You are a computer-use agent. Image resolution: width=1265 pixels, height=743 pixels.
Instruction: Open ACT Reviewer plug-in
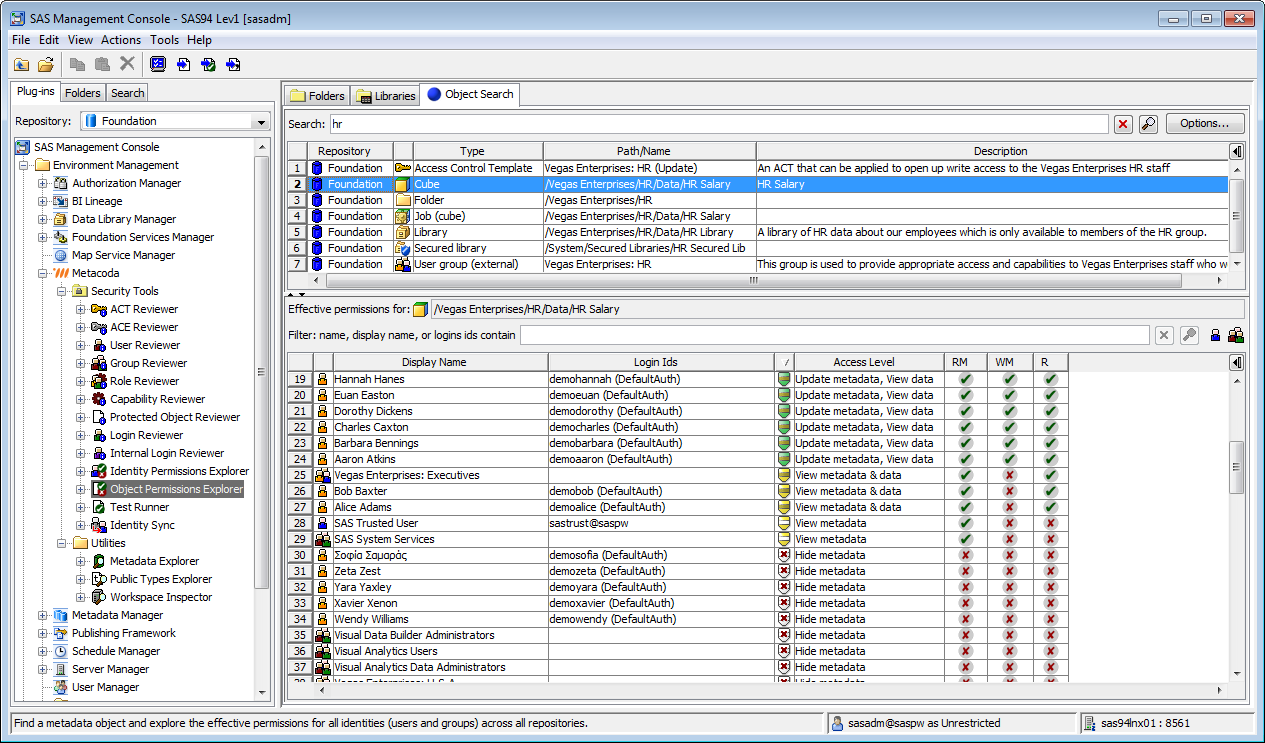(x=144, y=309)
